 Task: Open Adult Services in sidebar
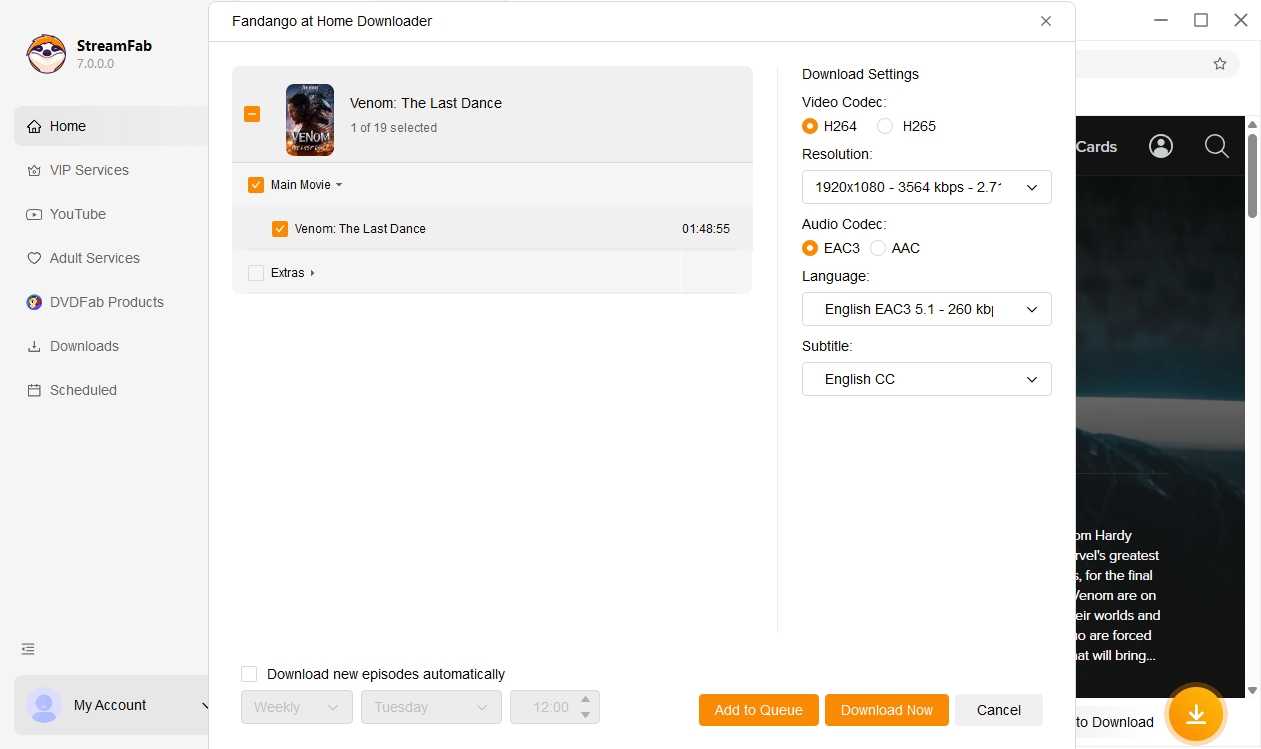pyautogui.click(x=94, y=258)
